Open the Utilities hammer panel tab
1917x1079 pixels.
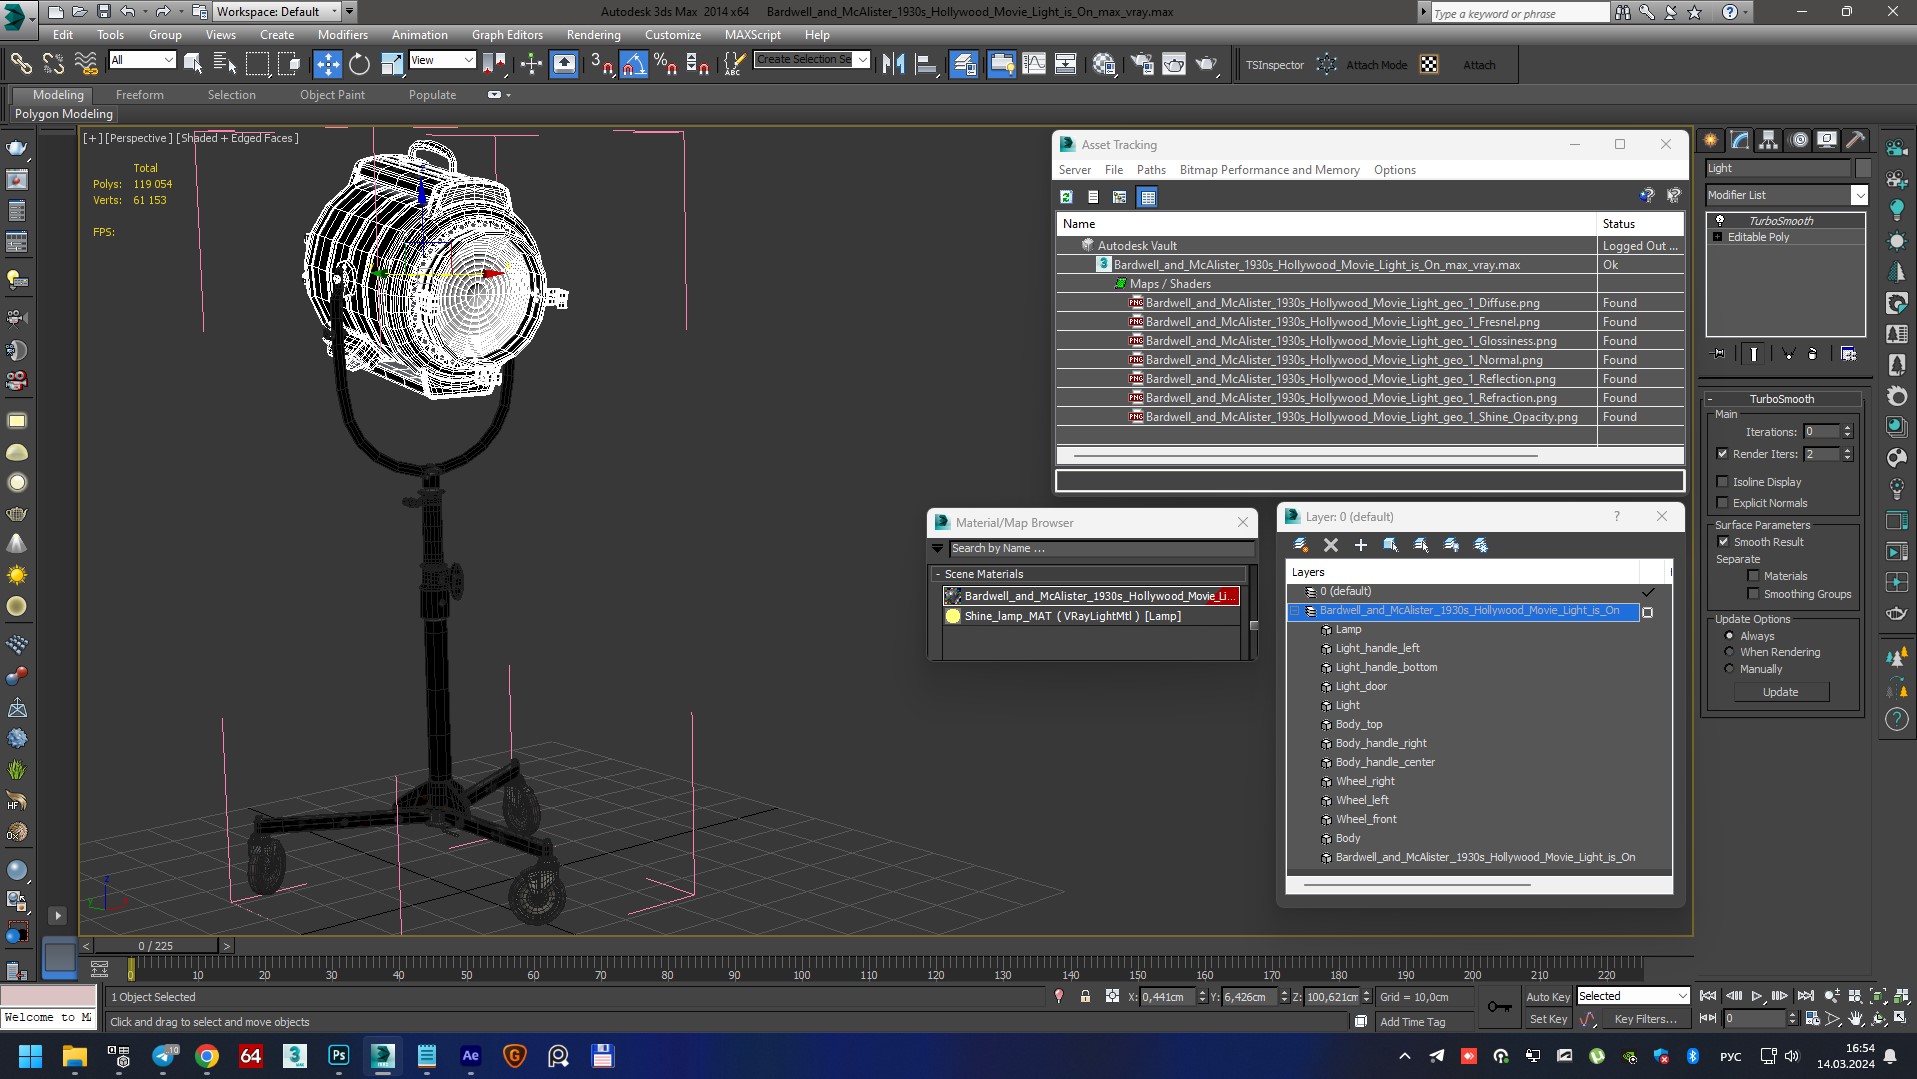1855,140
